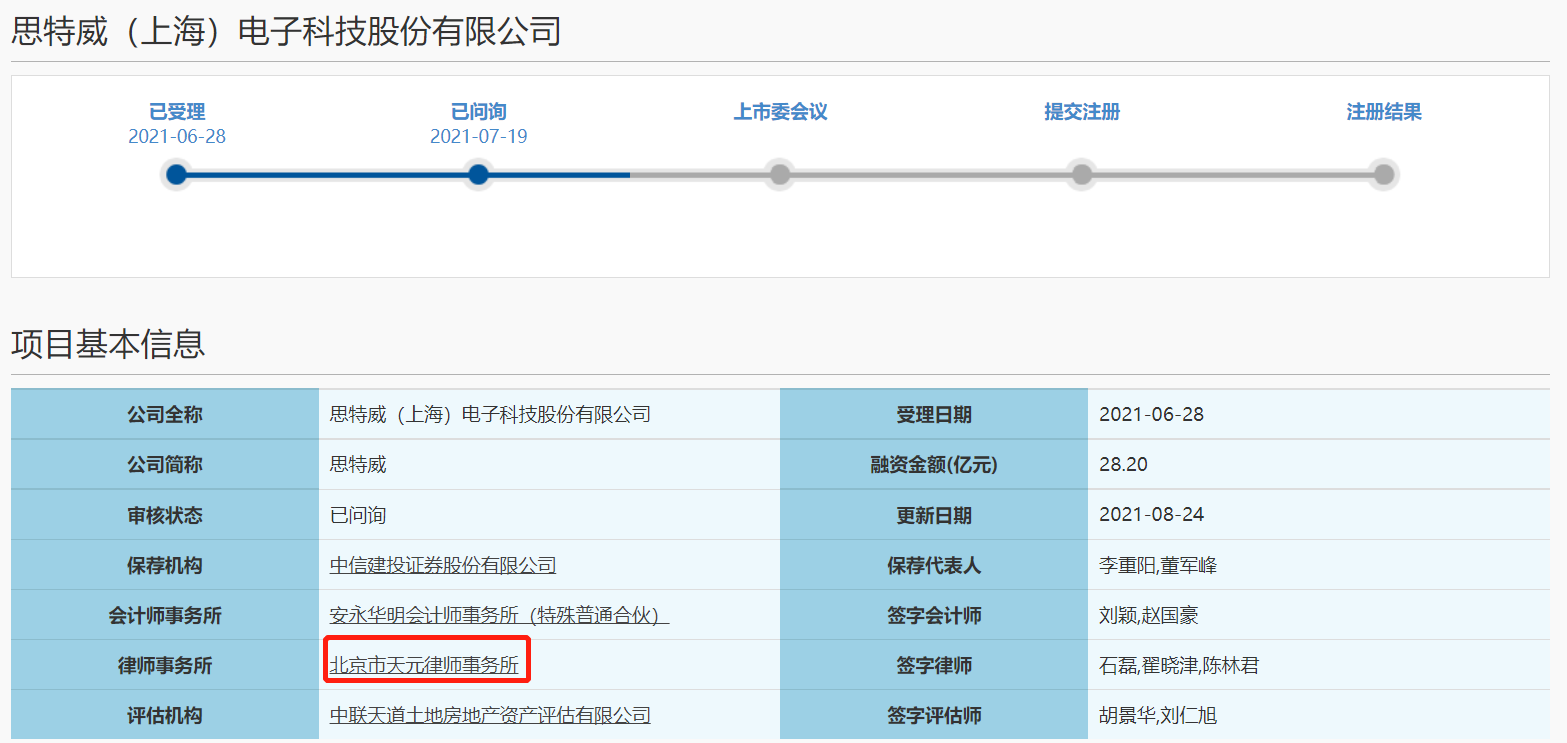This screenshot has width=1567, height=743.
Task: Click the 已问询 progress step dot
Action: click(x=479, y=175)
